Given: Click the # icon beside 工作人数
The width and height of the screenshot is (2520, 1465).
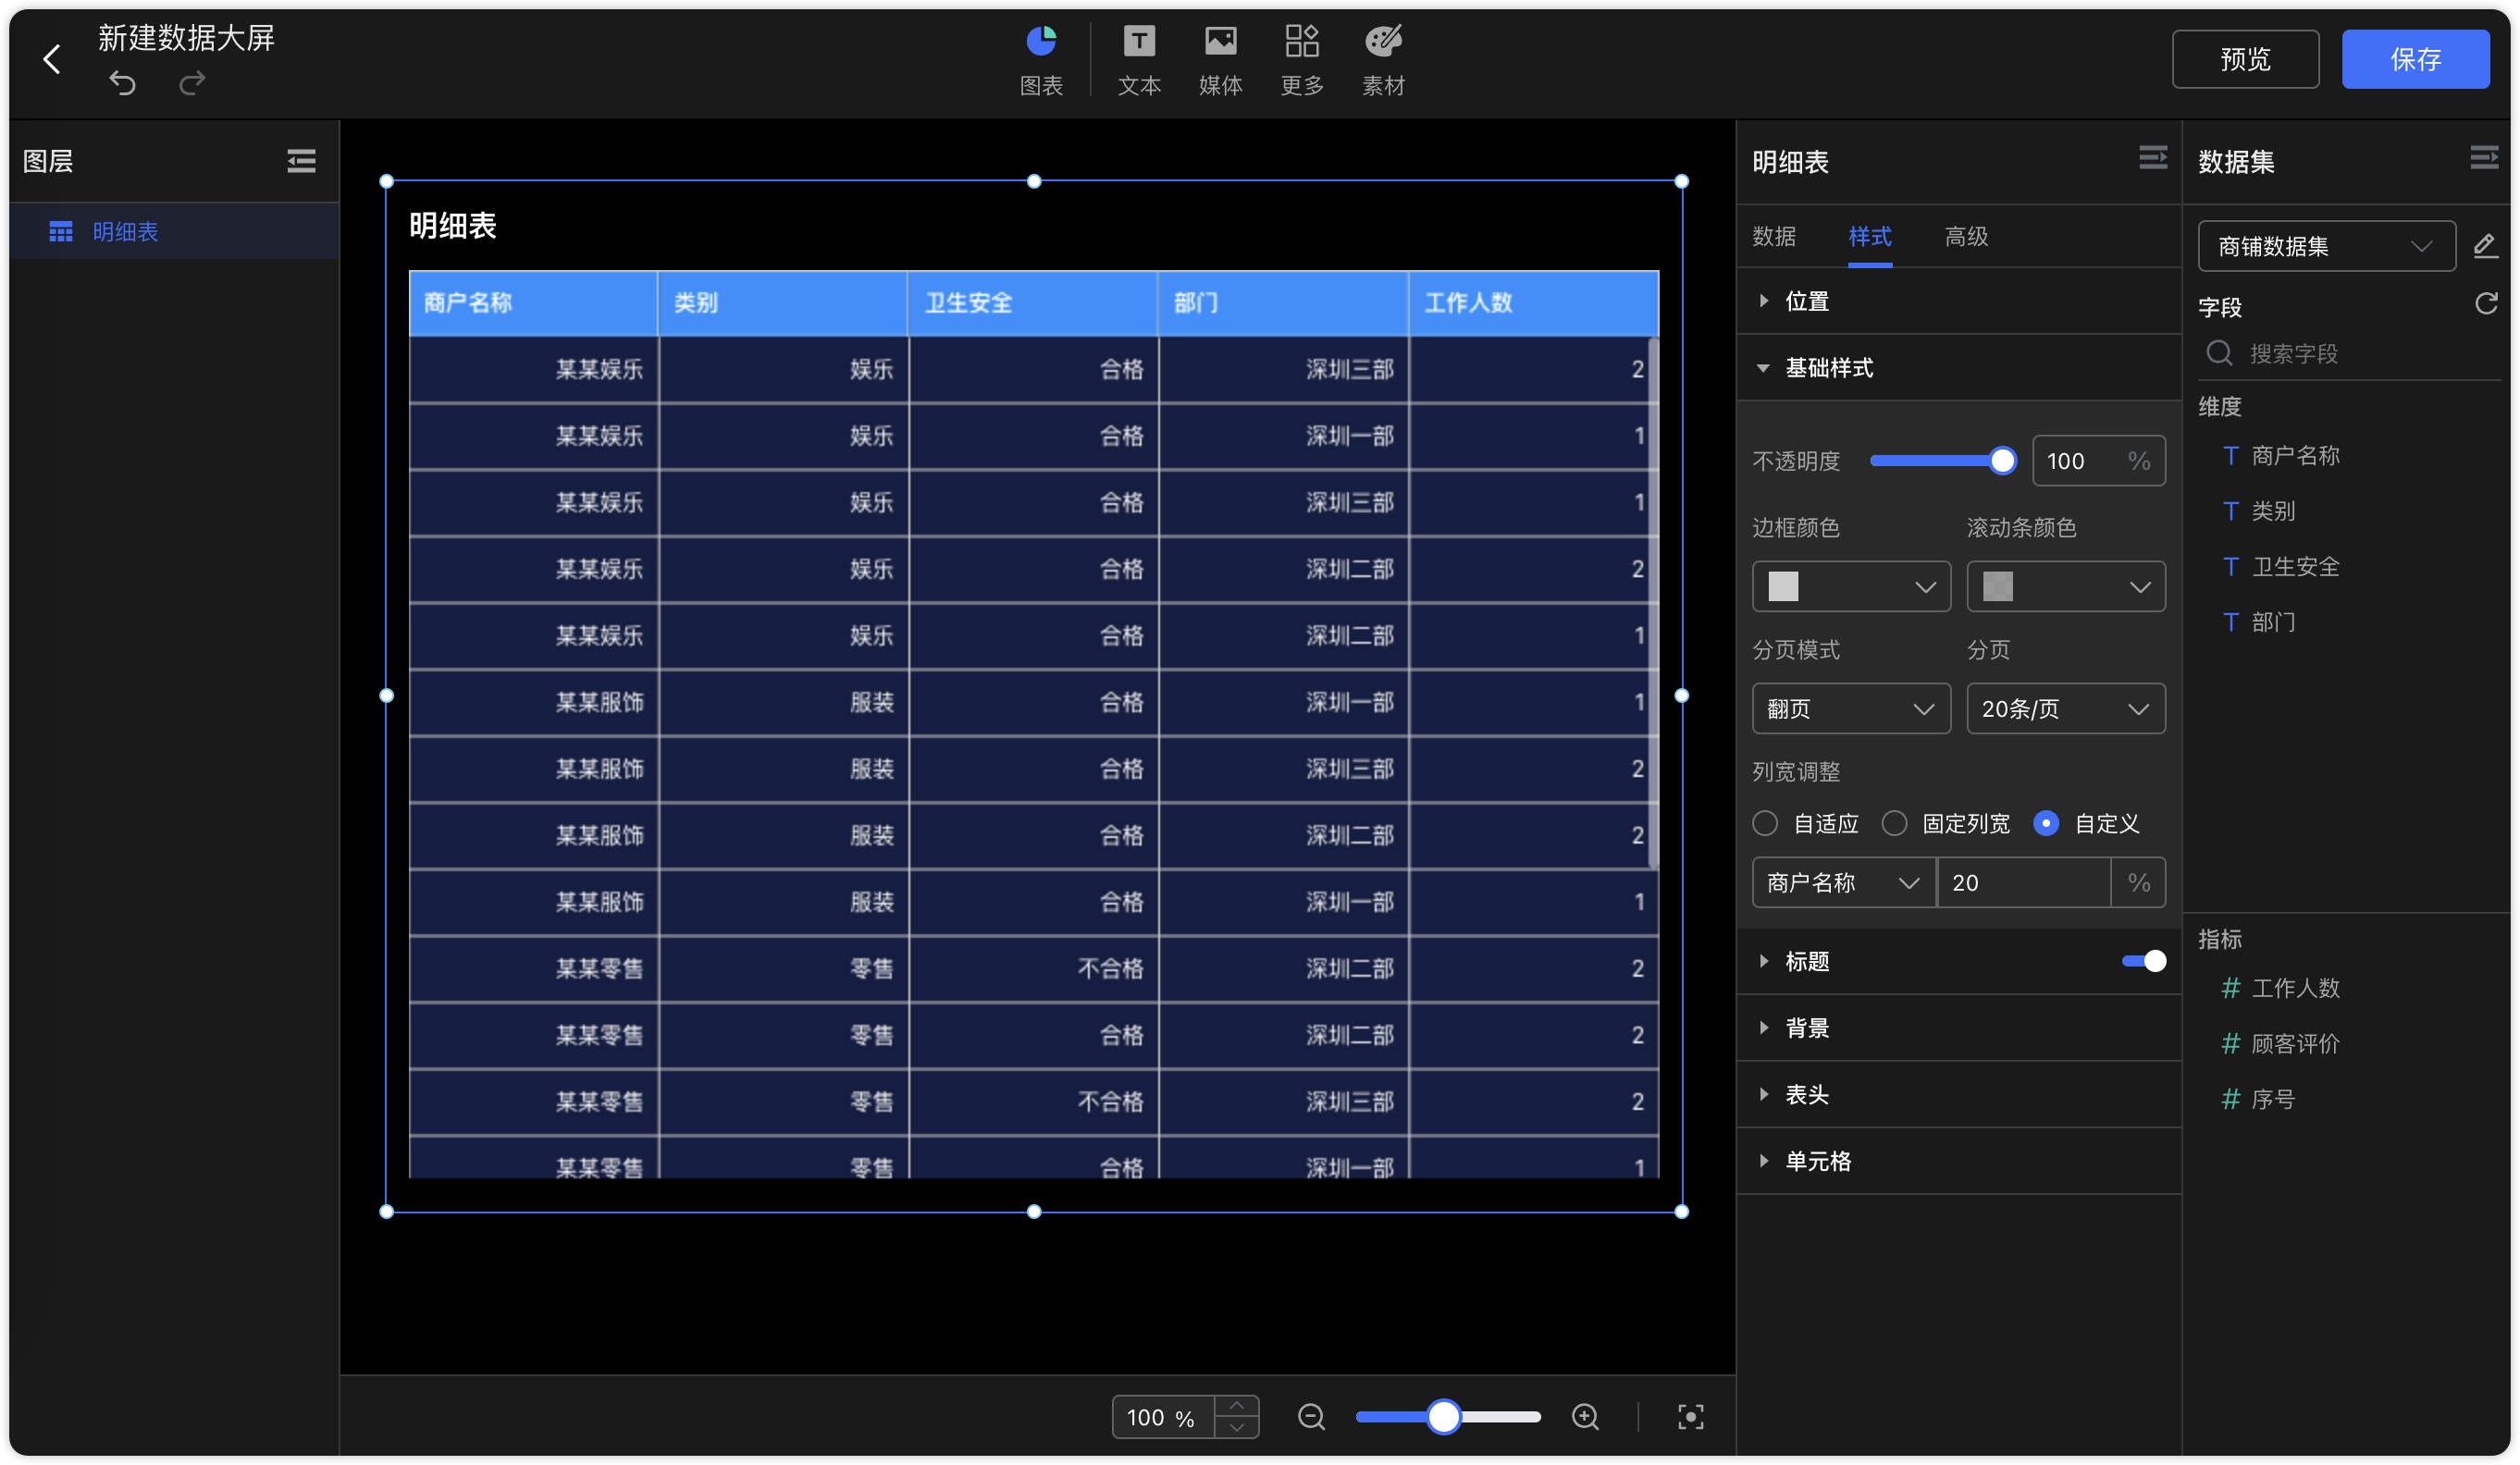Looking at the screenshot, I should 2230,988.
